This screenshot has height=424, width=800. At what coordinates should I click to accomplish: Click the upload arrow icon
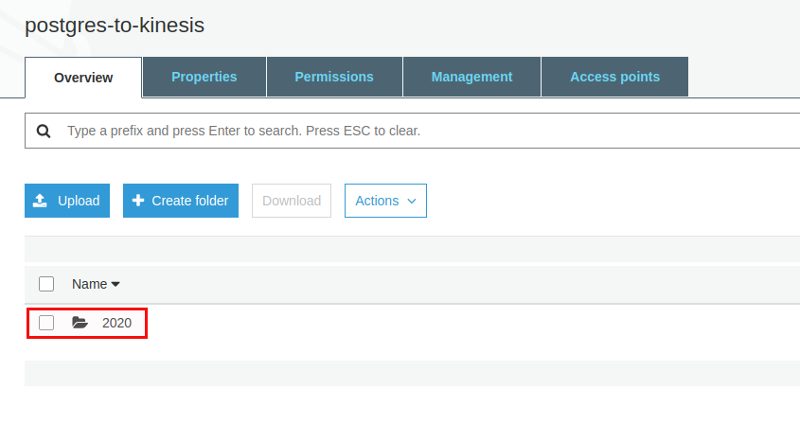point(40,201)
